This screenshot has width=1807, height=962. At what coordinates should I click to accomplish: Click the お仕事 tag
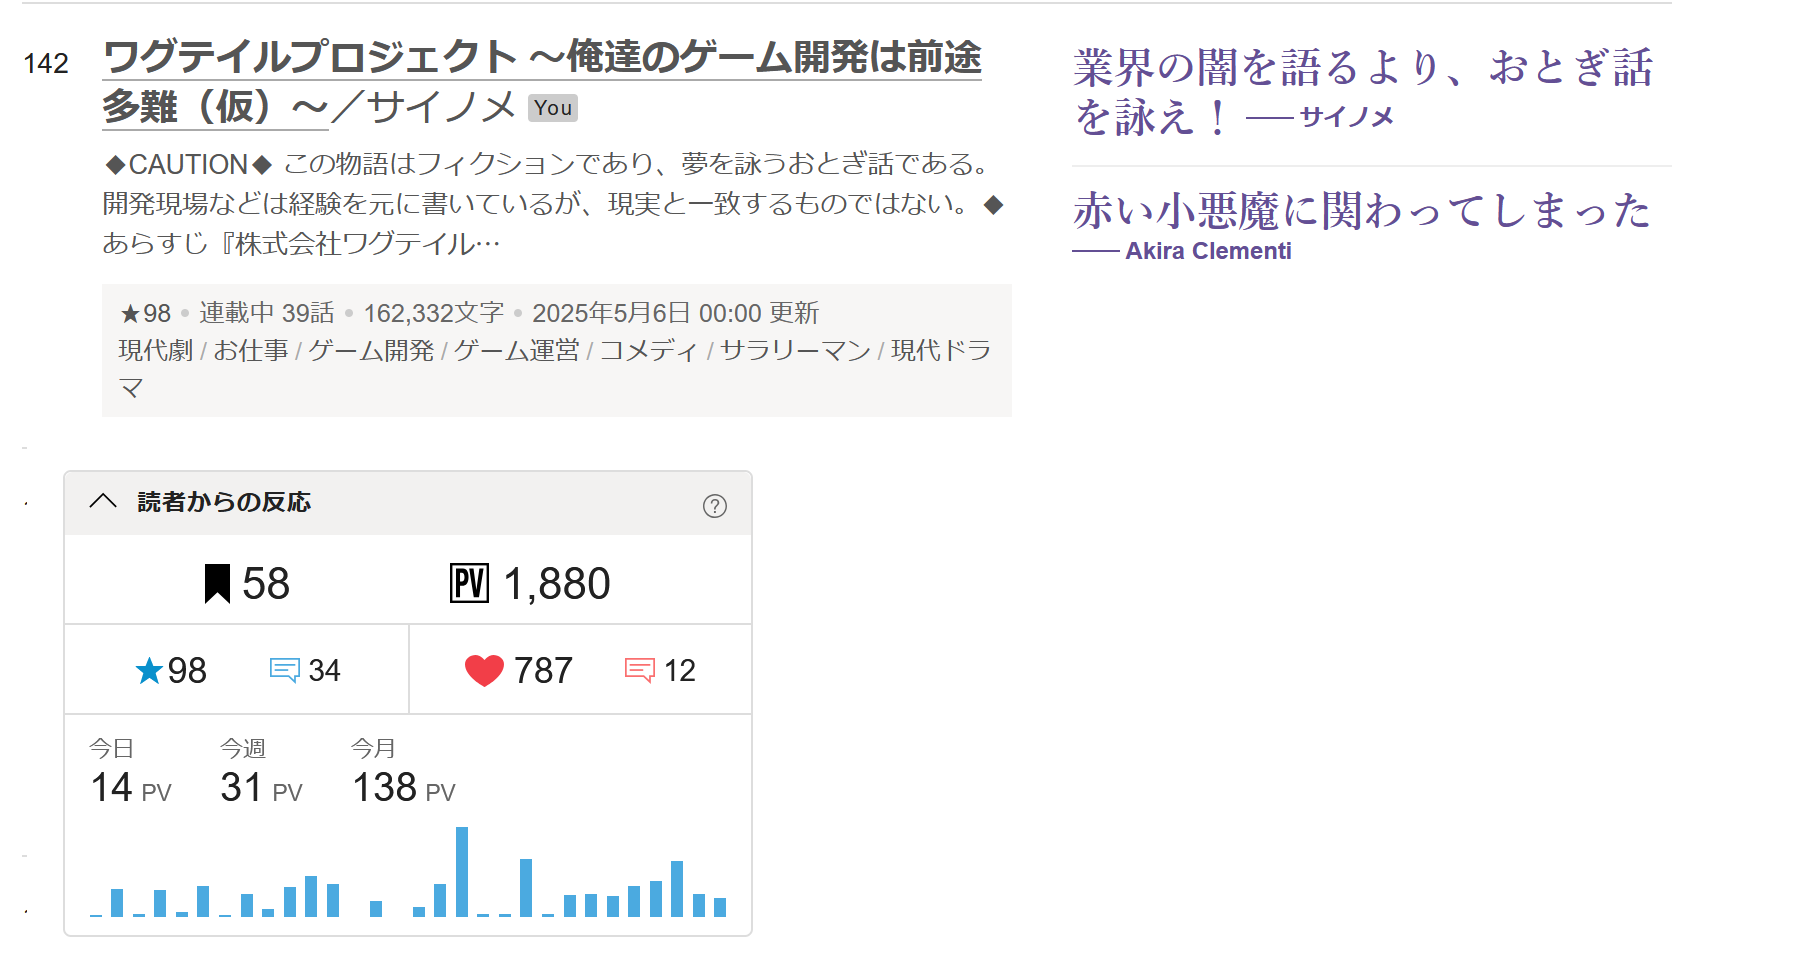click(250, 351)
